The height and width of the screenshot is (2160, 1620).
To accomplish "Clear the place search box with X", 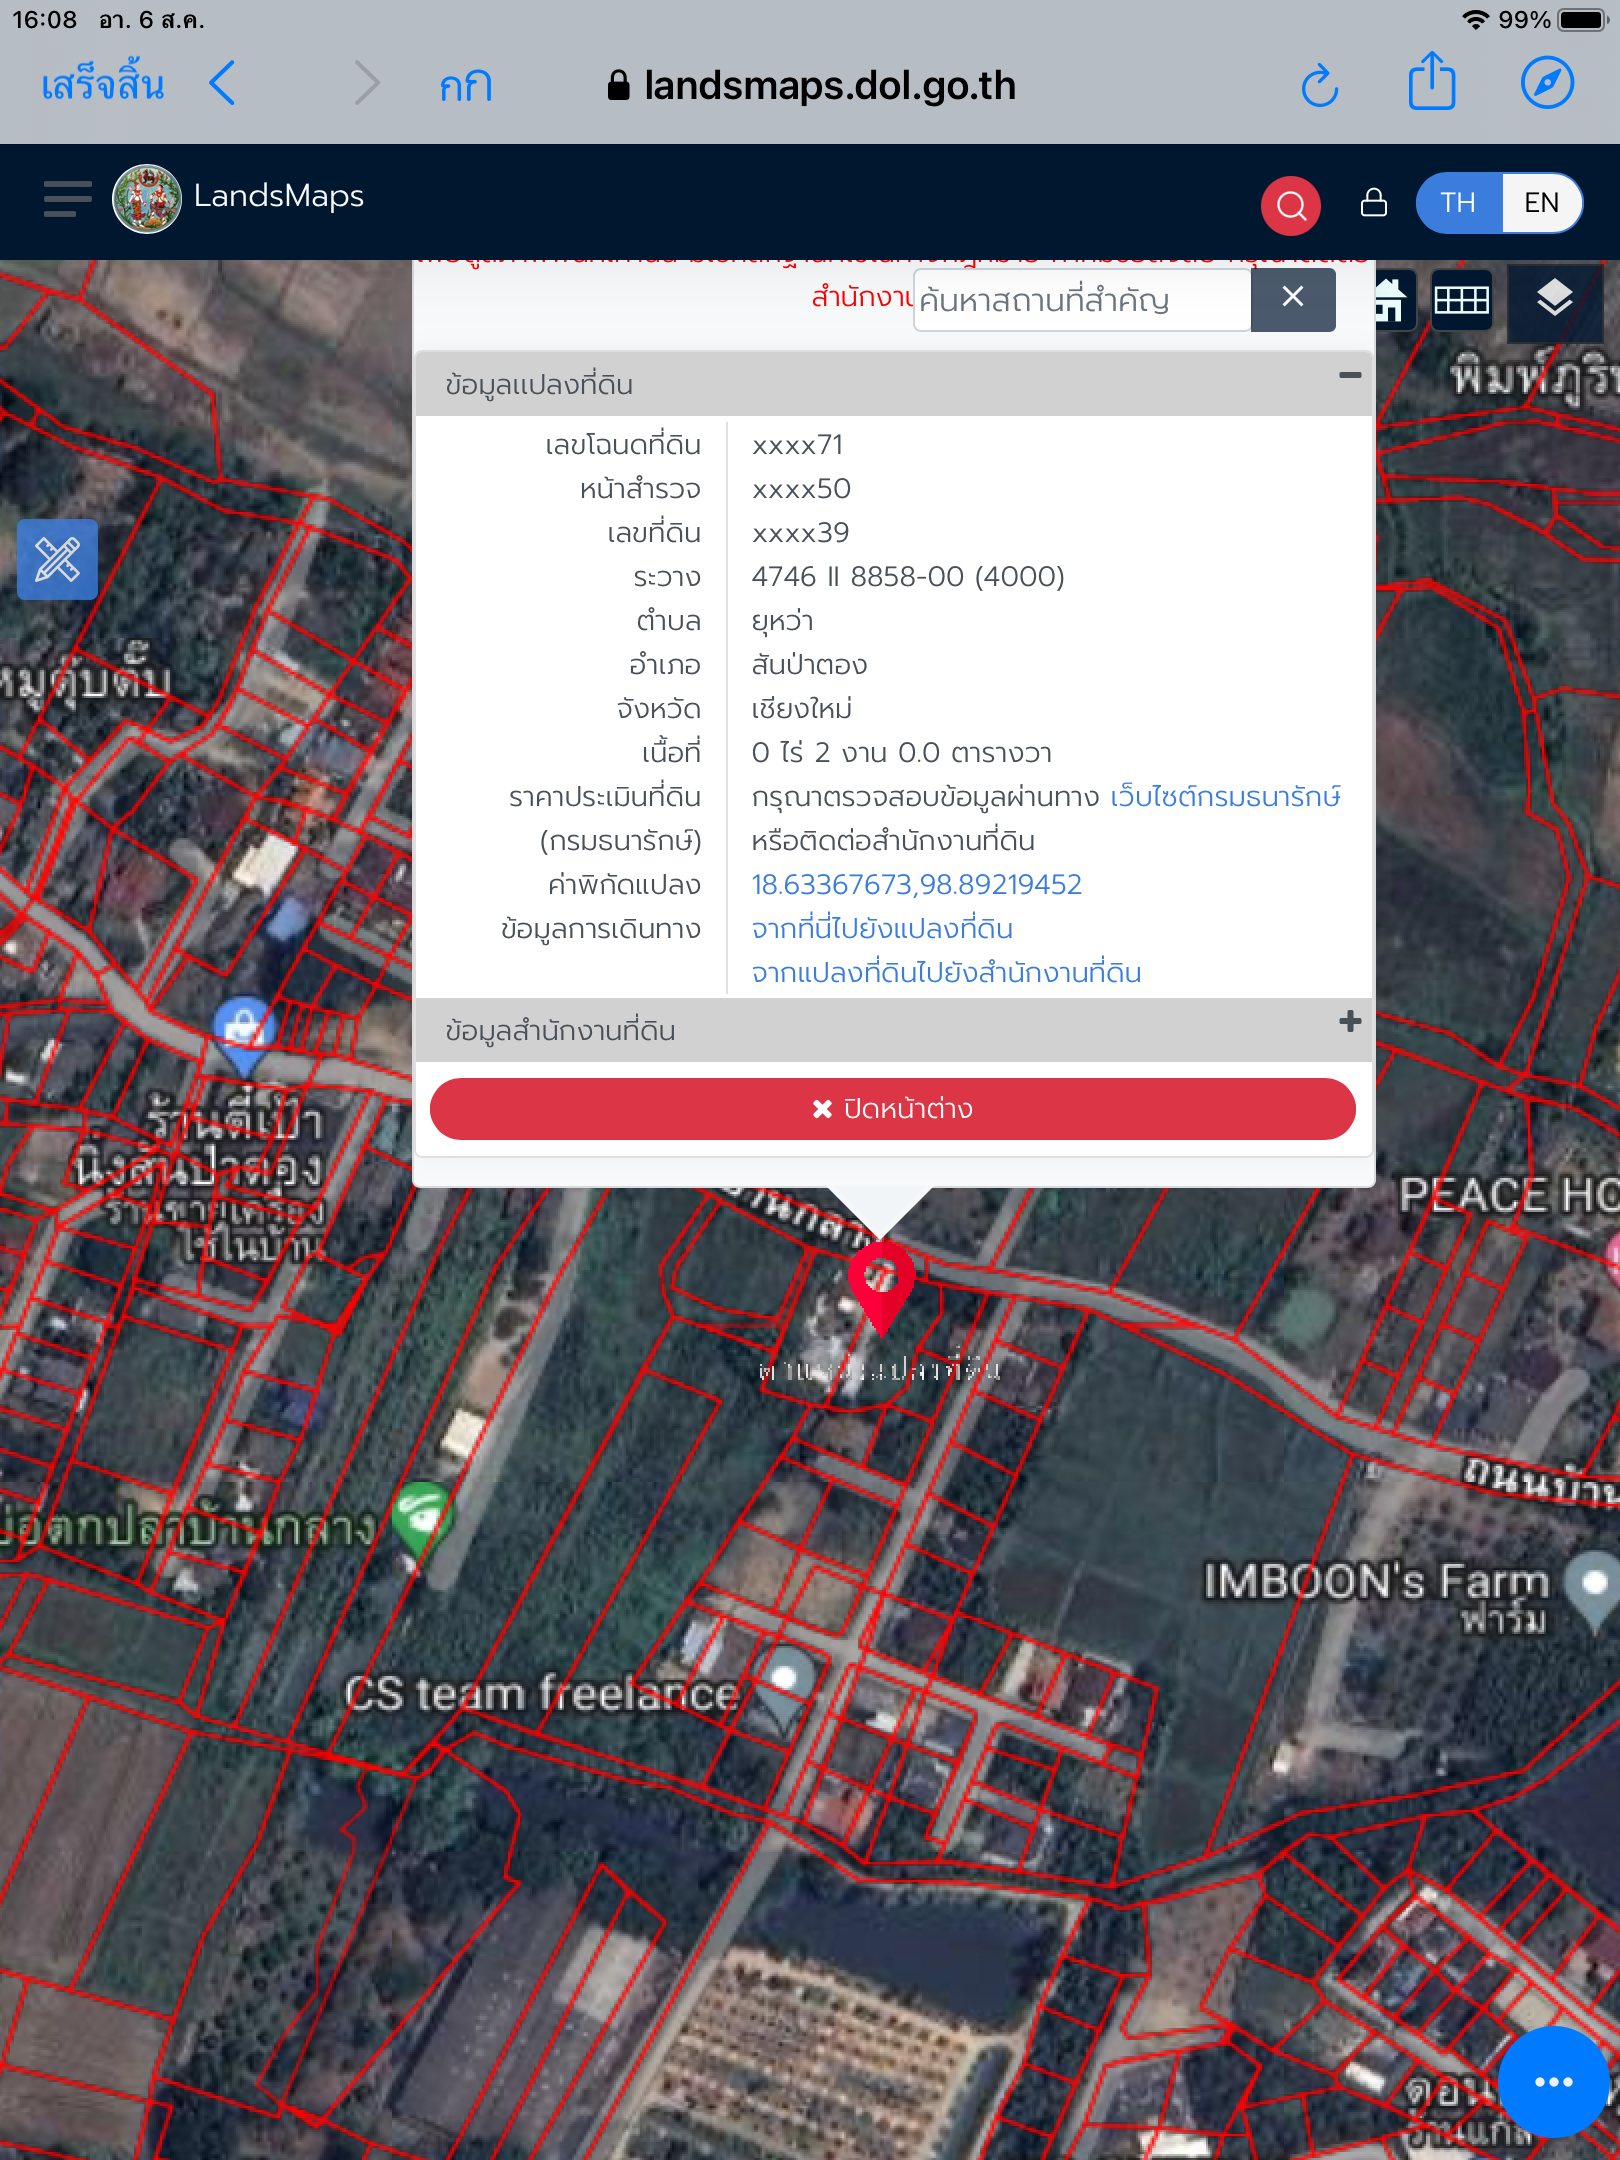I will pos(1292,298).
